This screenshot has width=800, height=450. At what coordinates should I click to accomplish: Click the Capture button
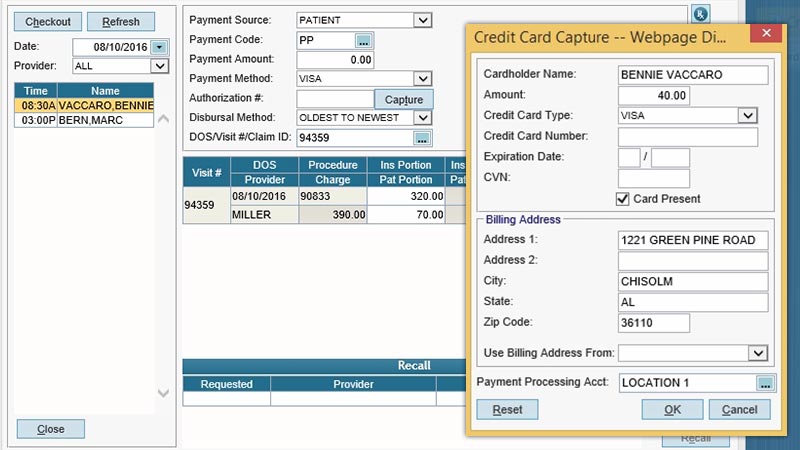click(404, 99)
